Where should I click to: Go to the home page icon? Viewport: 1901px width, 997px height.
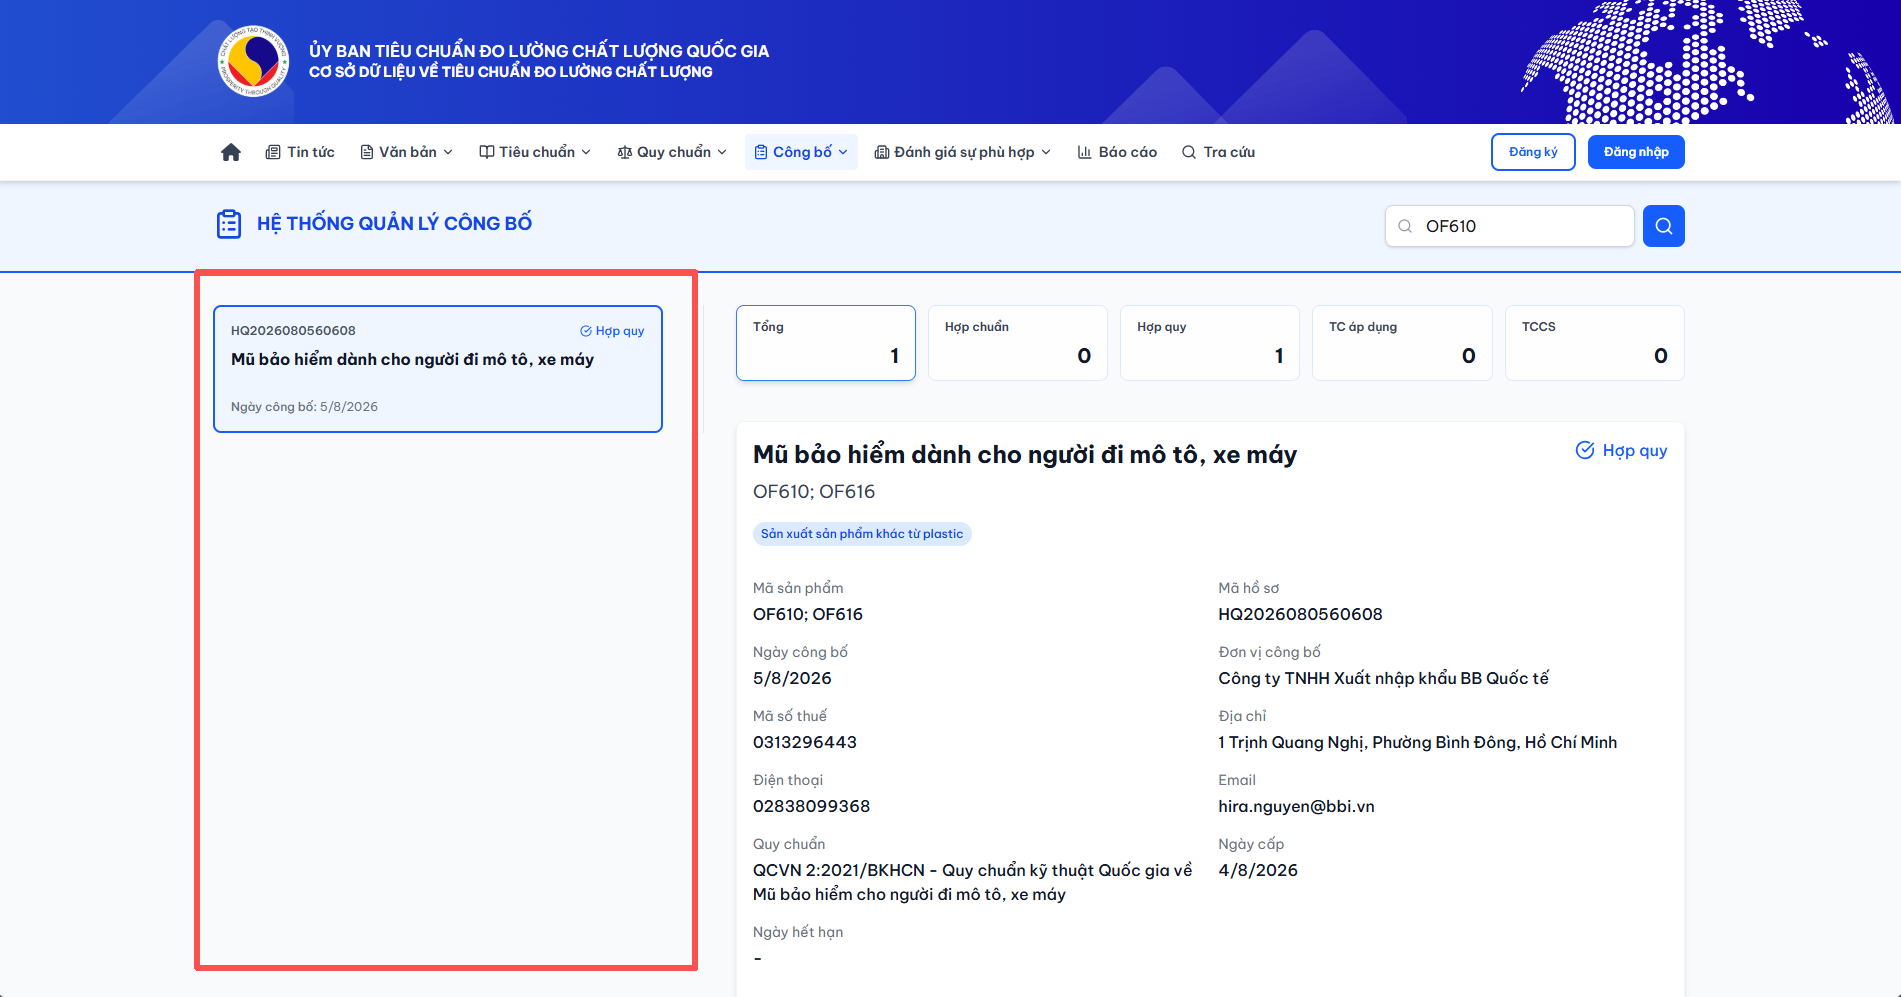231,152
